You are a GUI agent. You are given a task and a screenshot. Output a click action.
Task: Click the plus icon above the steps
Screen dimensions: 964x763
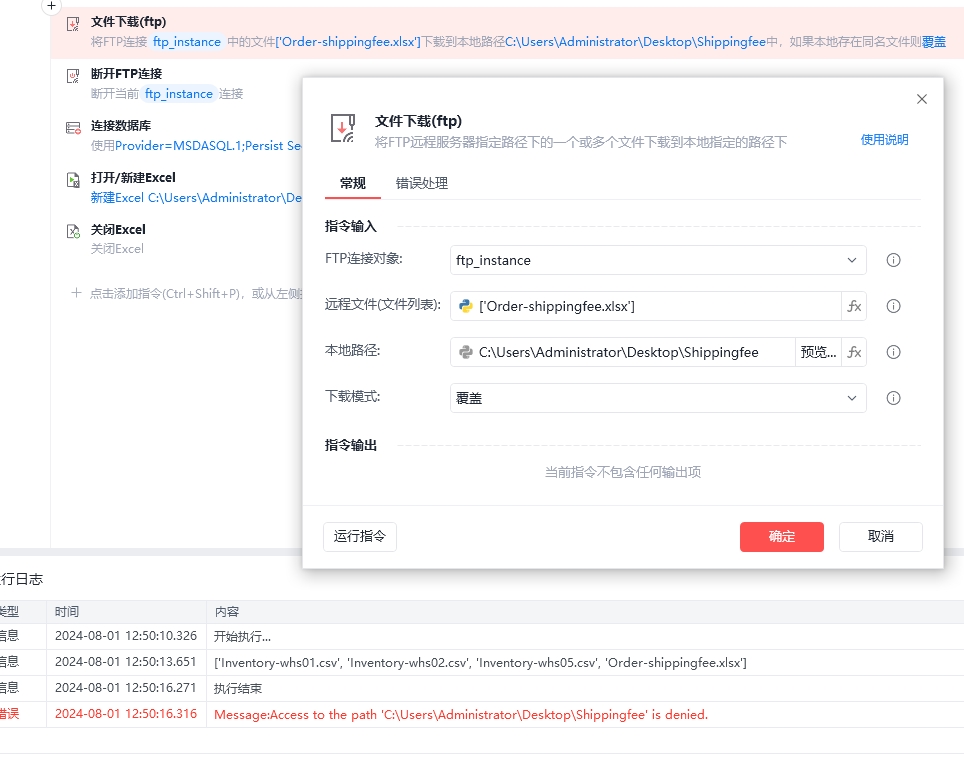click(51, 6)
